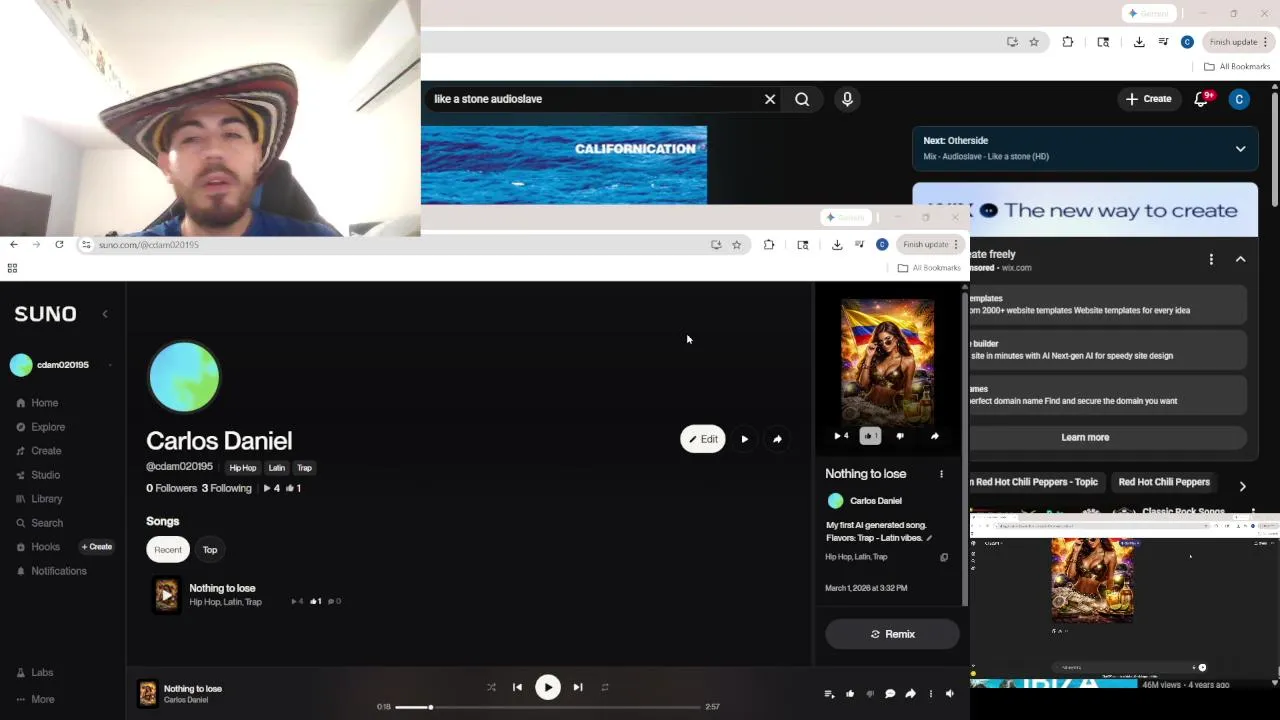Toggle shuffle in the player bar
Viewport: 1280px width, 720px height.
click(x=491, y=687)
